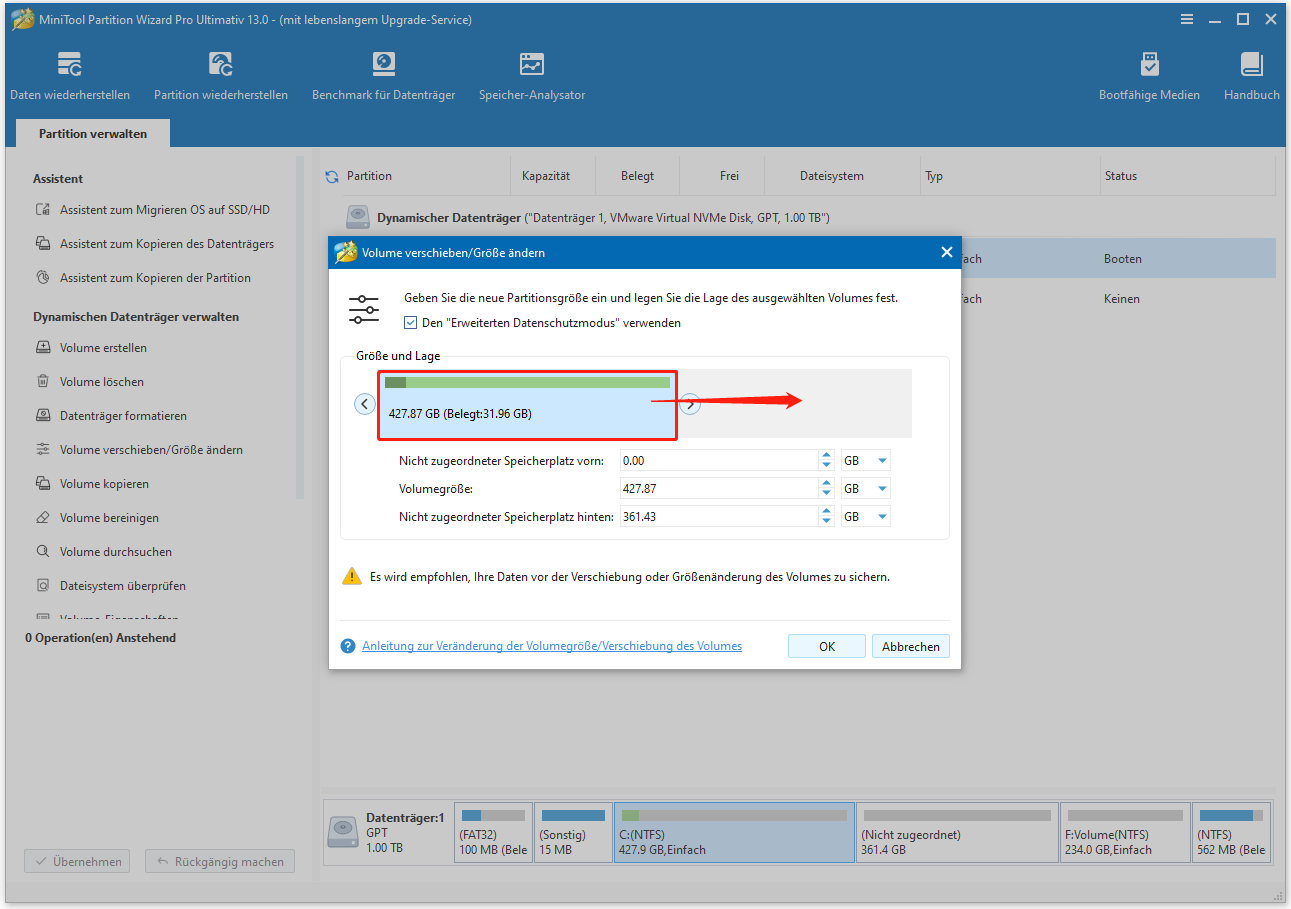Screen dimensions: 1291x909
Task: Launch the Benchmark für Datenträger tool
Action: (x=383, y=75)
